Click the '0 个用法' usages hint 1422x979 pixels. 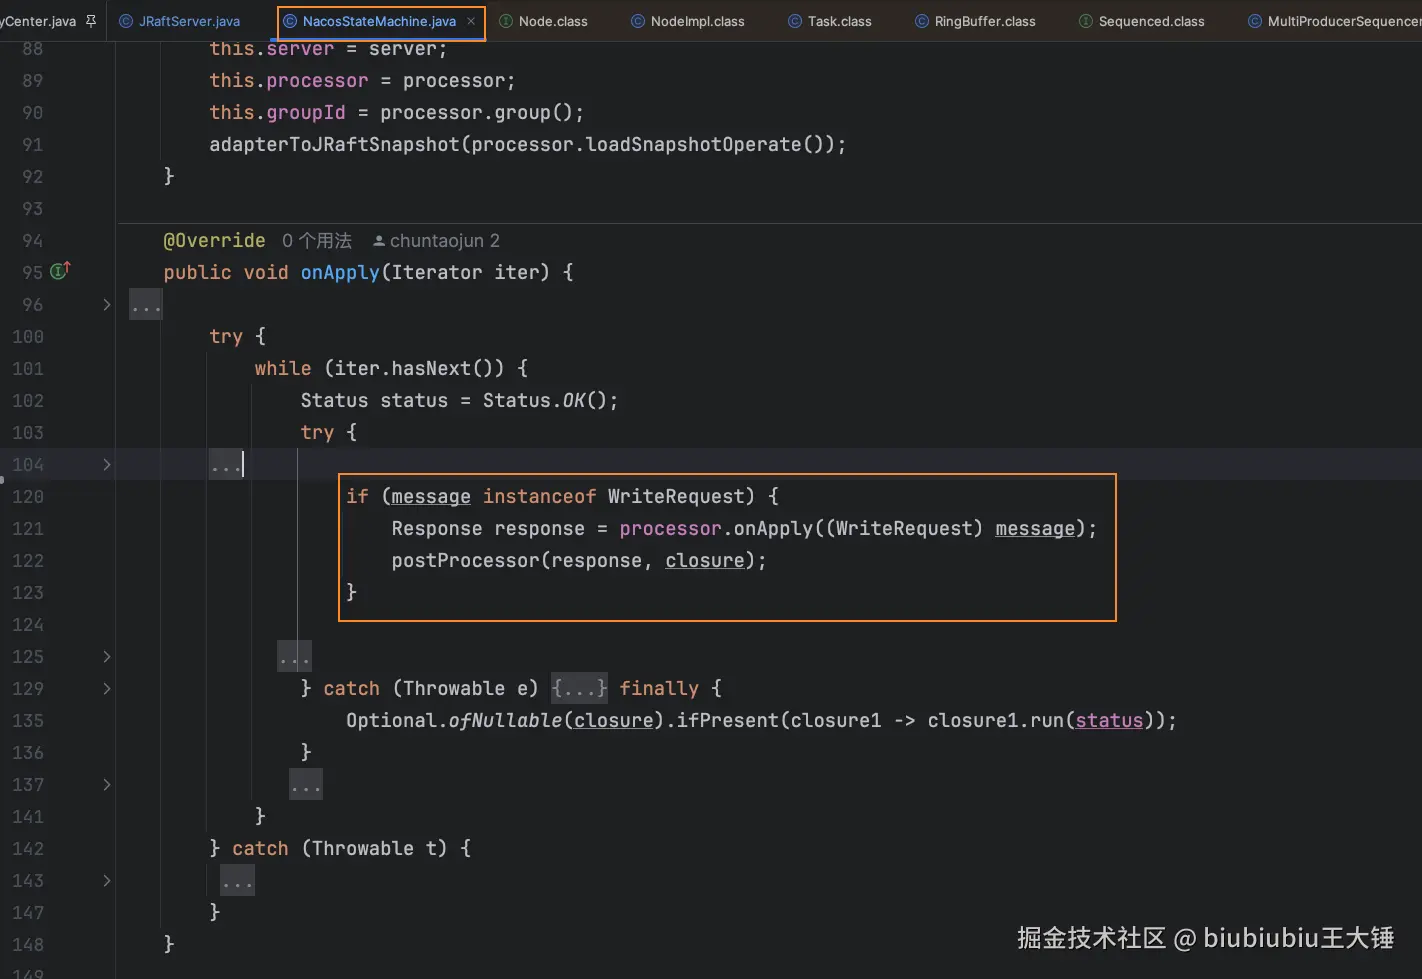pos(317,241)
